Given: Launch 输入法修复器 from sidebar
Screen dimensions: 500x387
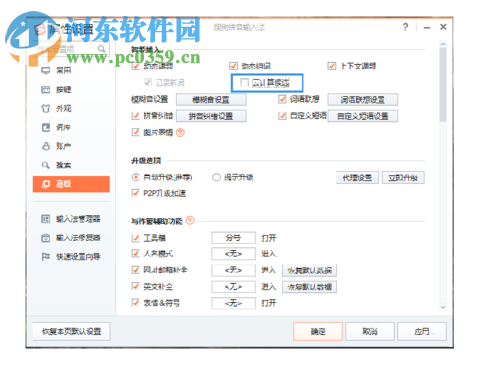Looking at the screenshot, I should 70,238.
